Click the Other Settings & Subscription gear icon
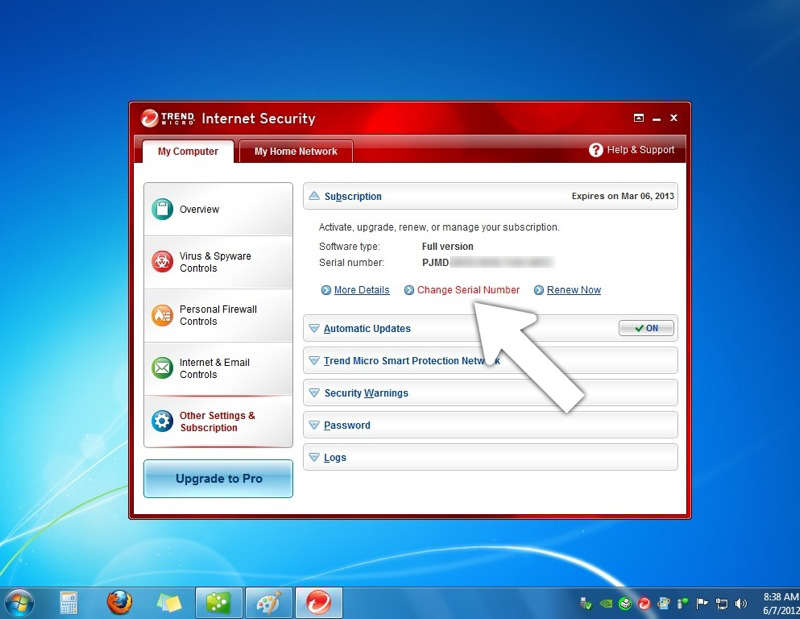Image resolution: width=800 pixels, height=619 pixels. click(x=162, y=421)
